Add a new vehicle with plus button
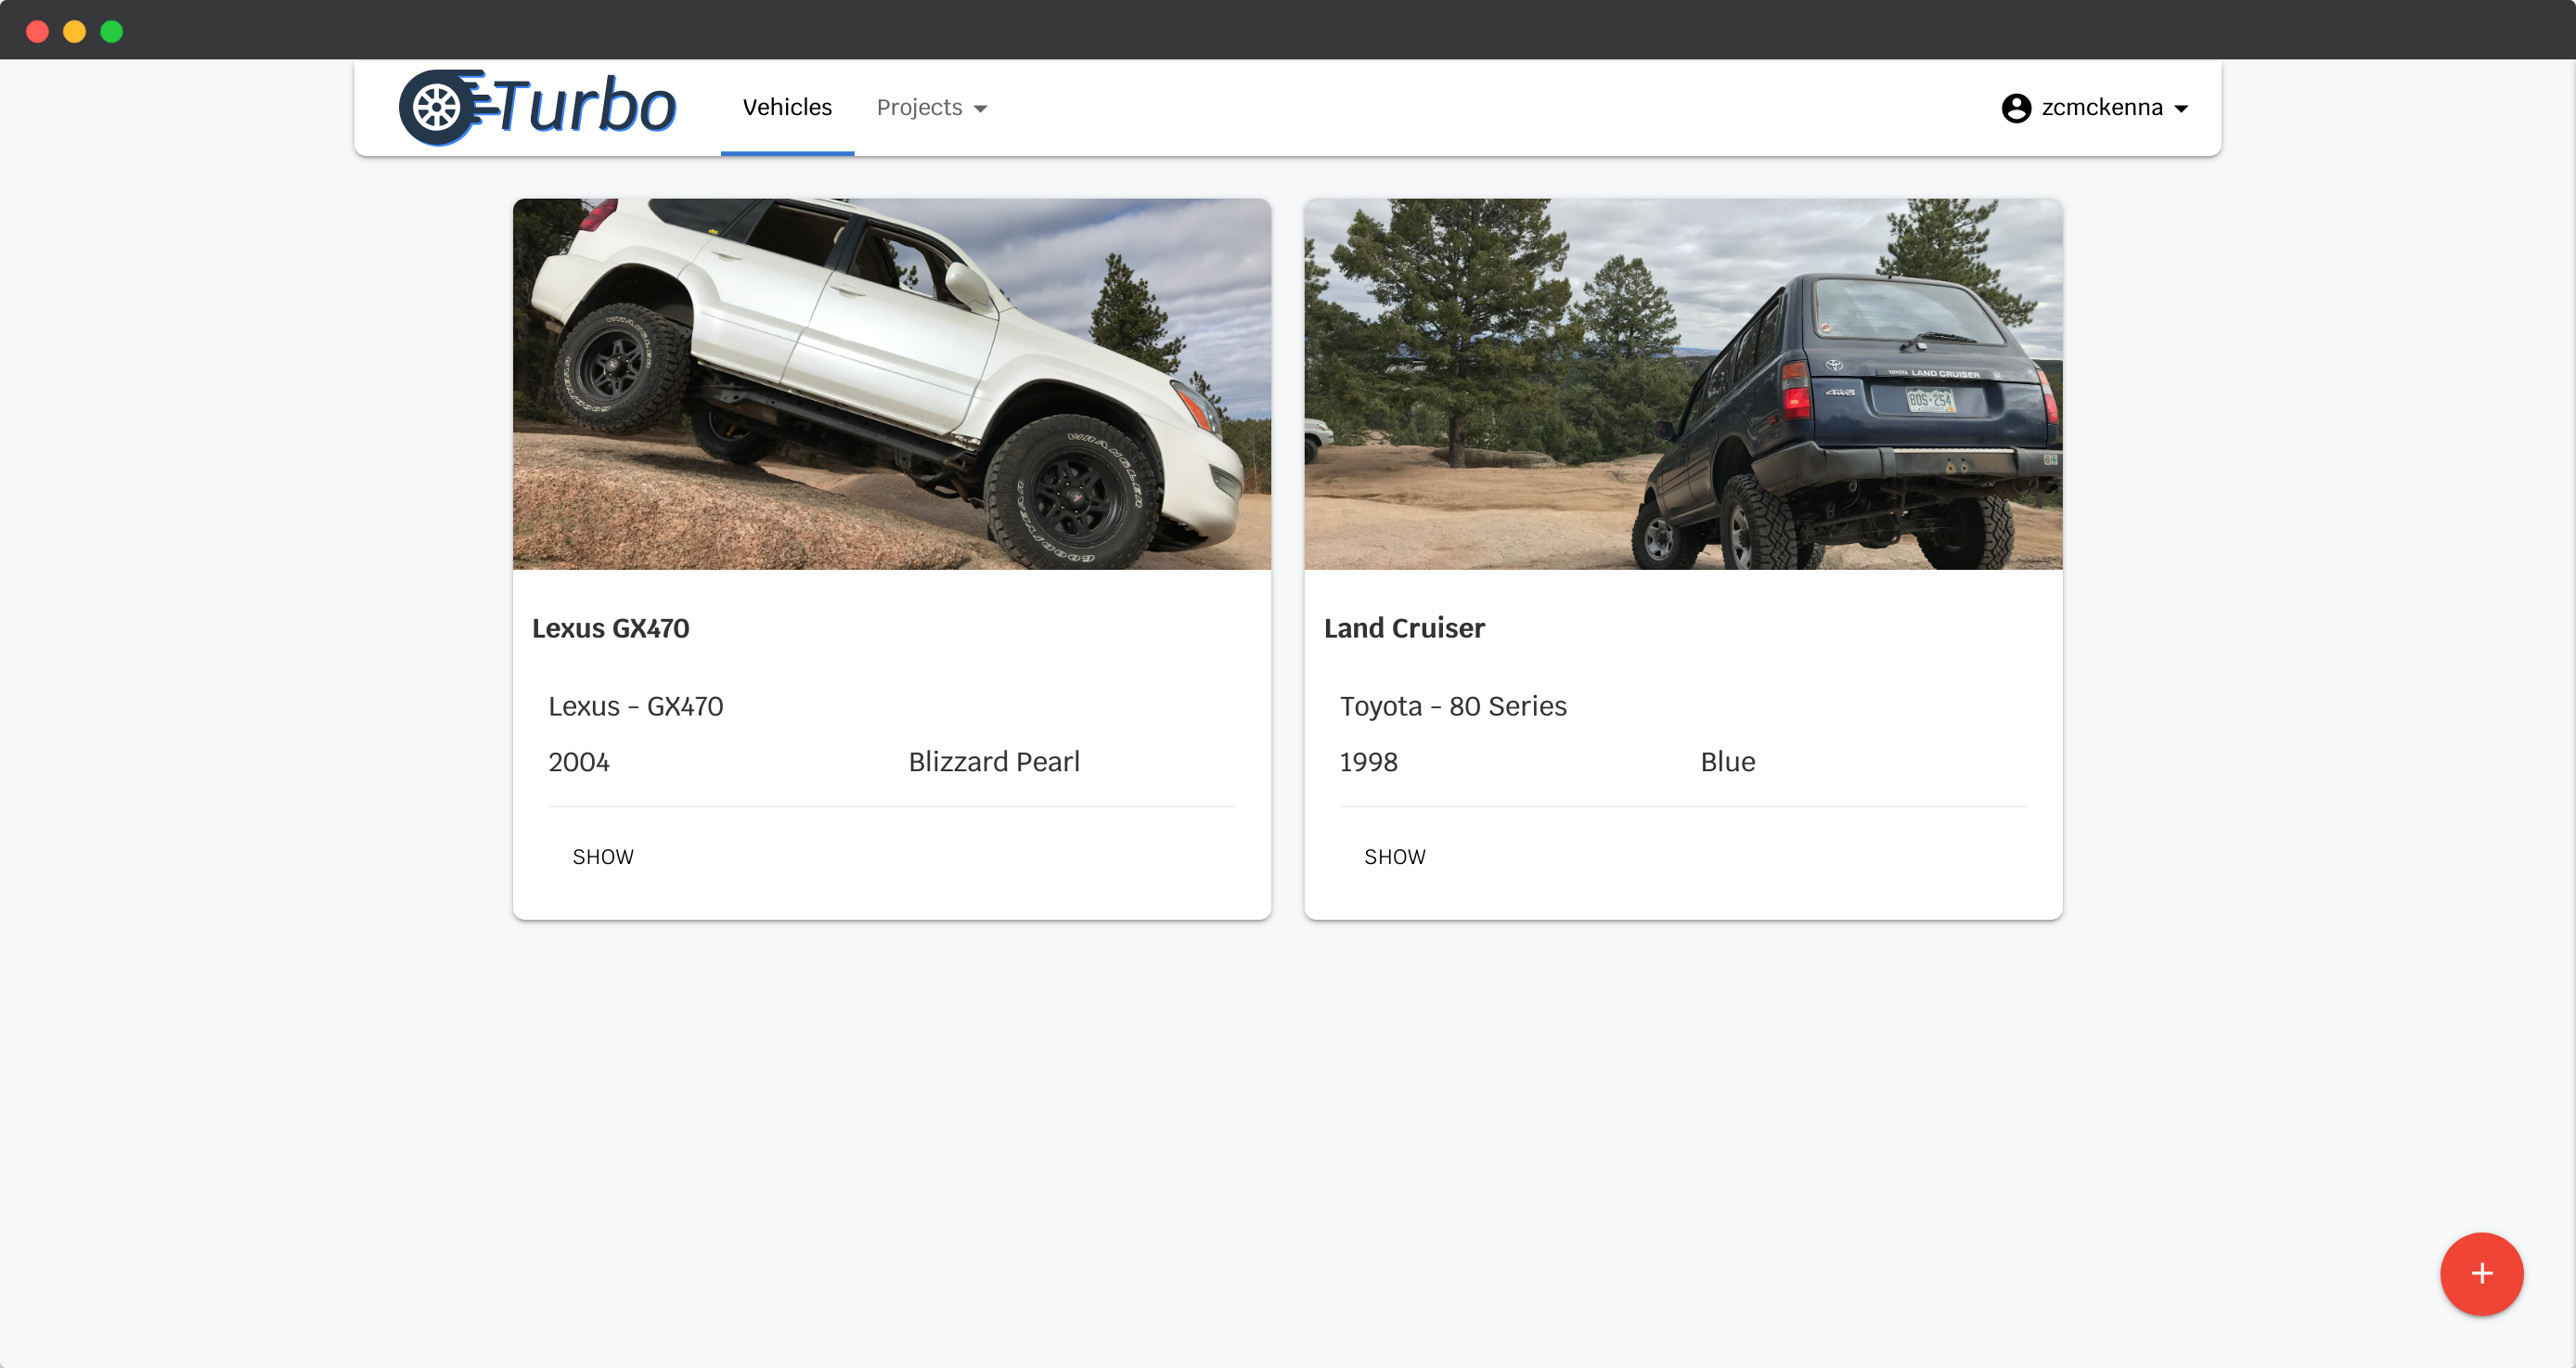 point(2481,1273)
